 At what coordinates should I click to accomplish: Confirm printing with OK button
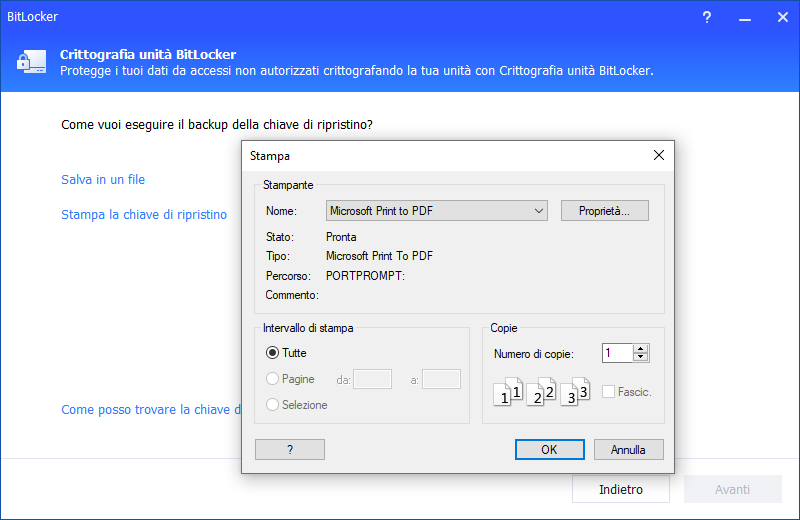pos(549,450)
